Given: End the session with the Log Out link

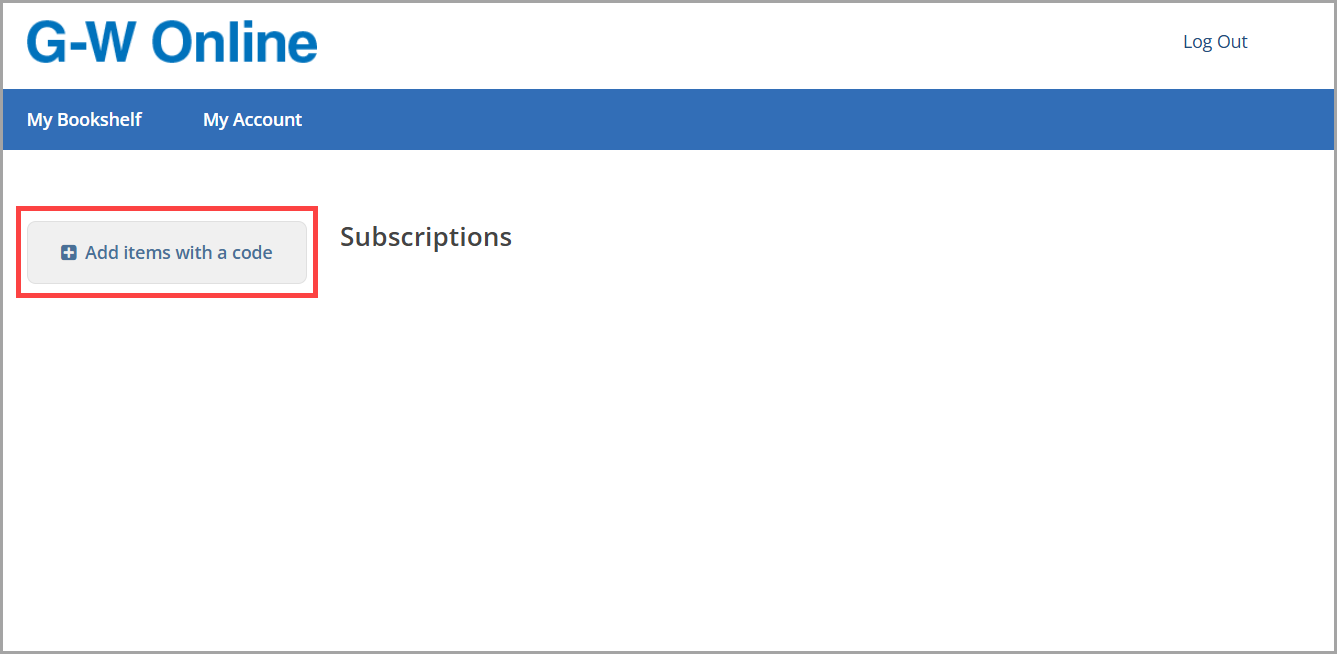Looking at the screenshot, I should 1215,42.
